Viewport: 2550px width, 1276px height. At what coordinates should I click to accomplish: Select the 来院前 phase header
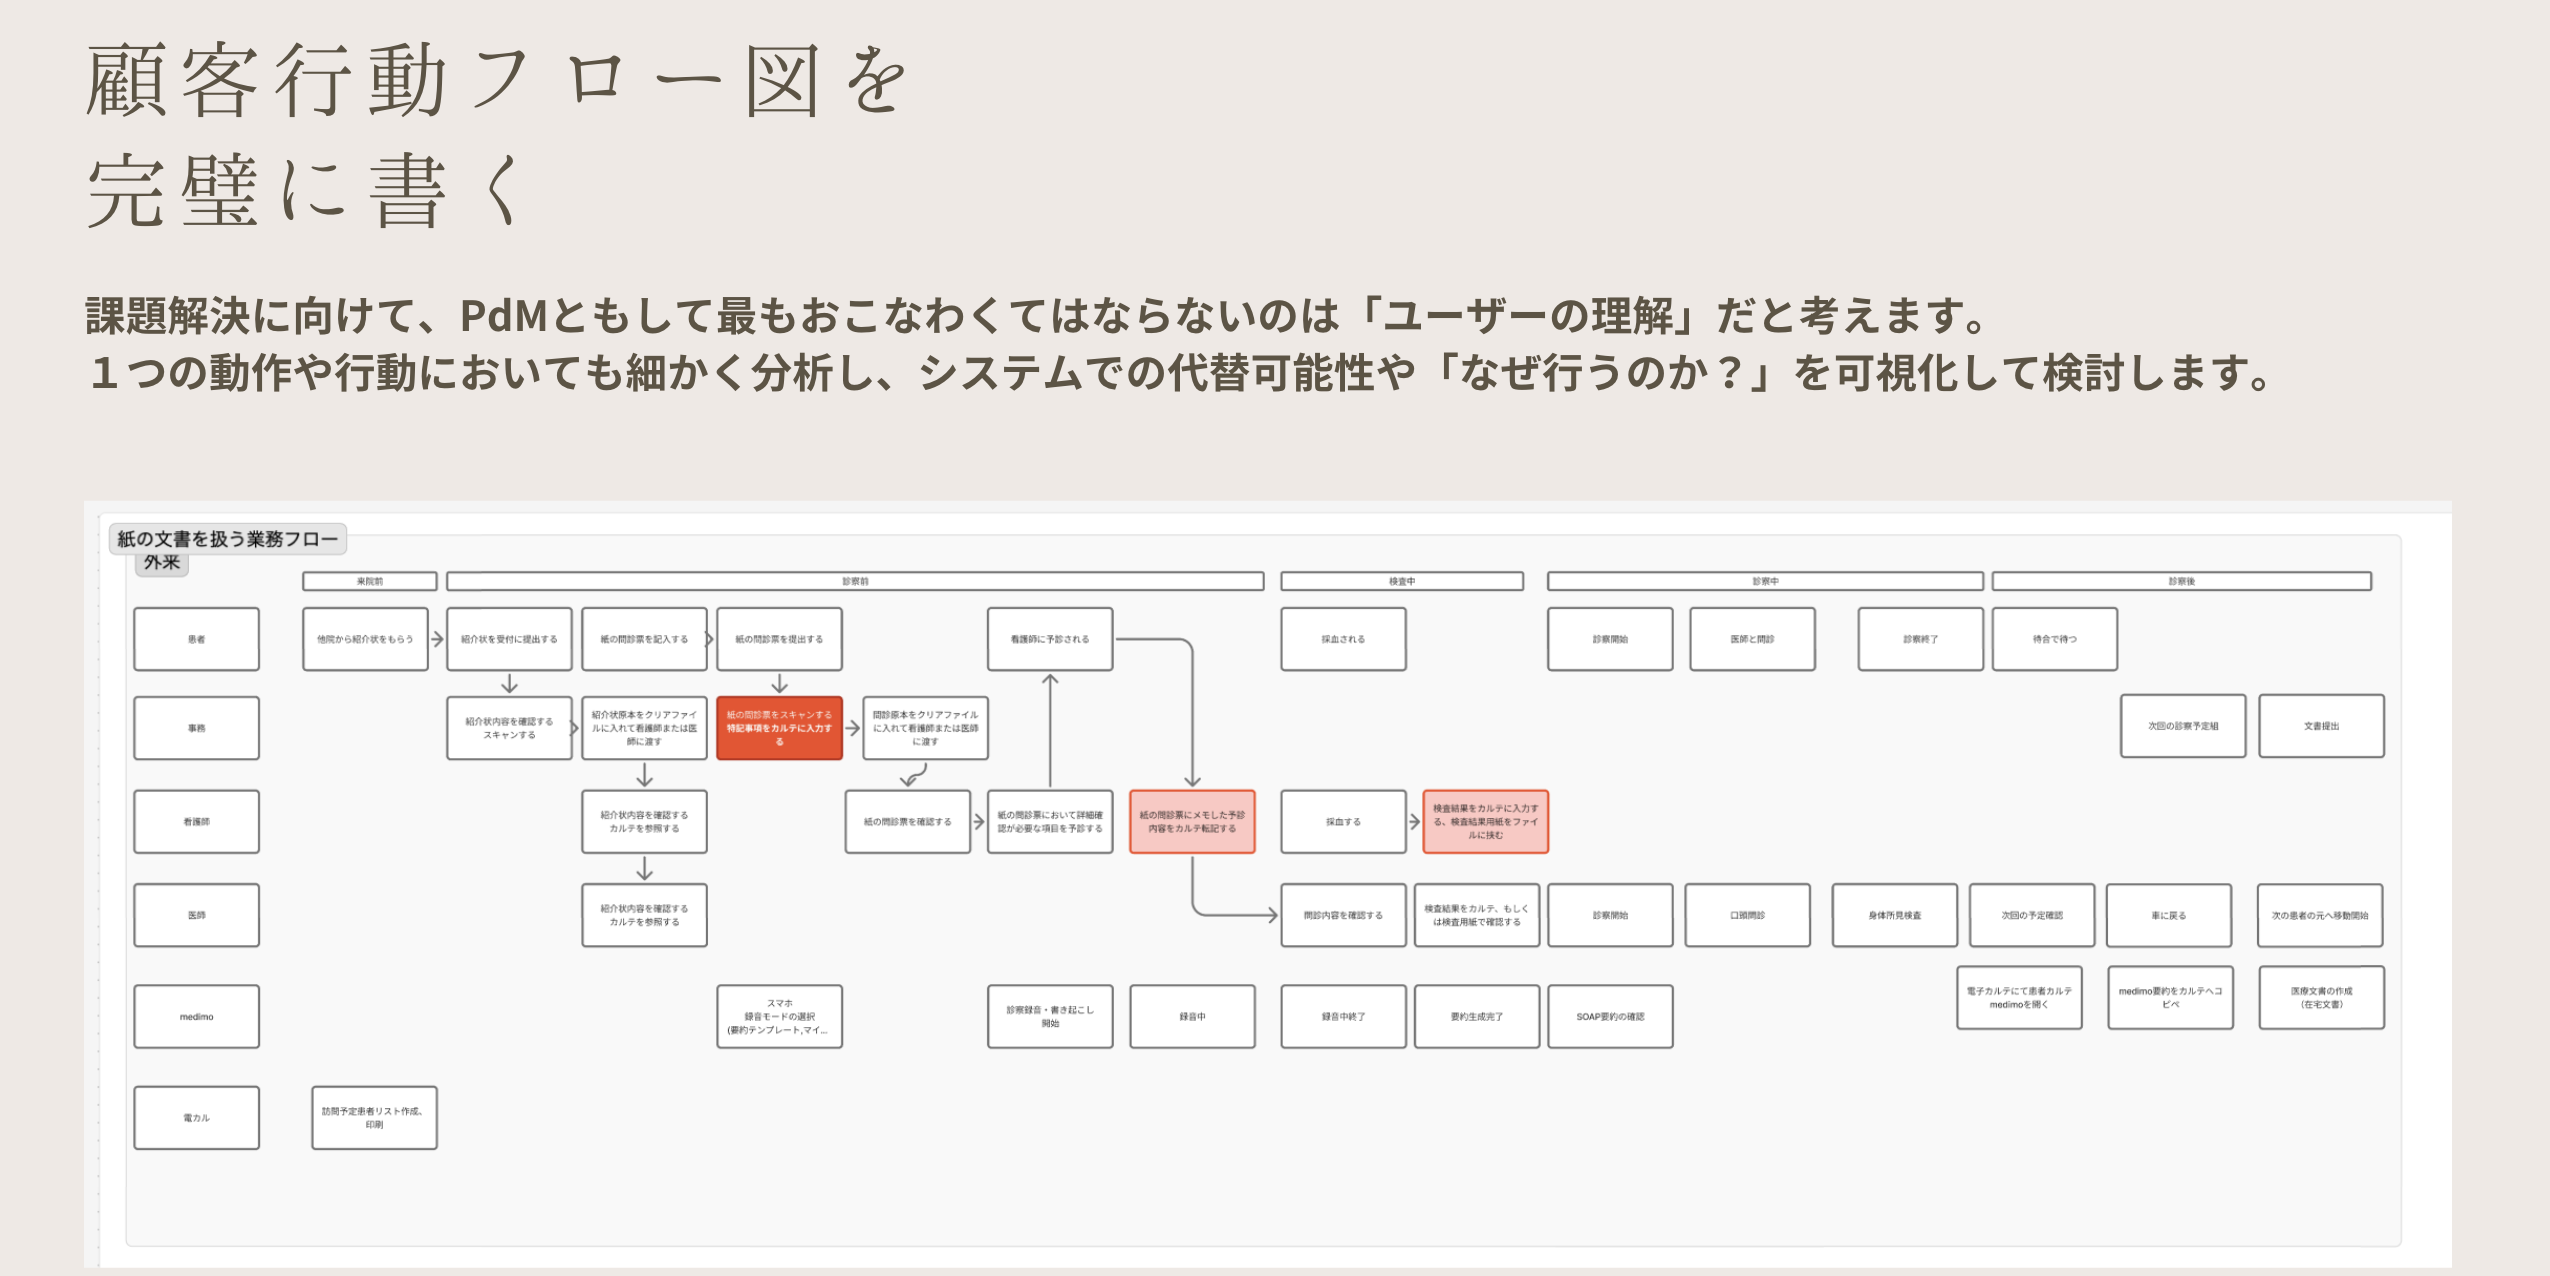[370, 581]
